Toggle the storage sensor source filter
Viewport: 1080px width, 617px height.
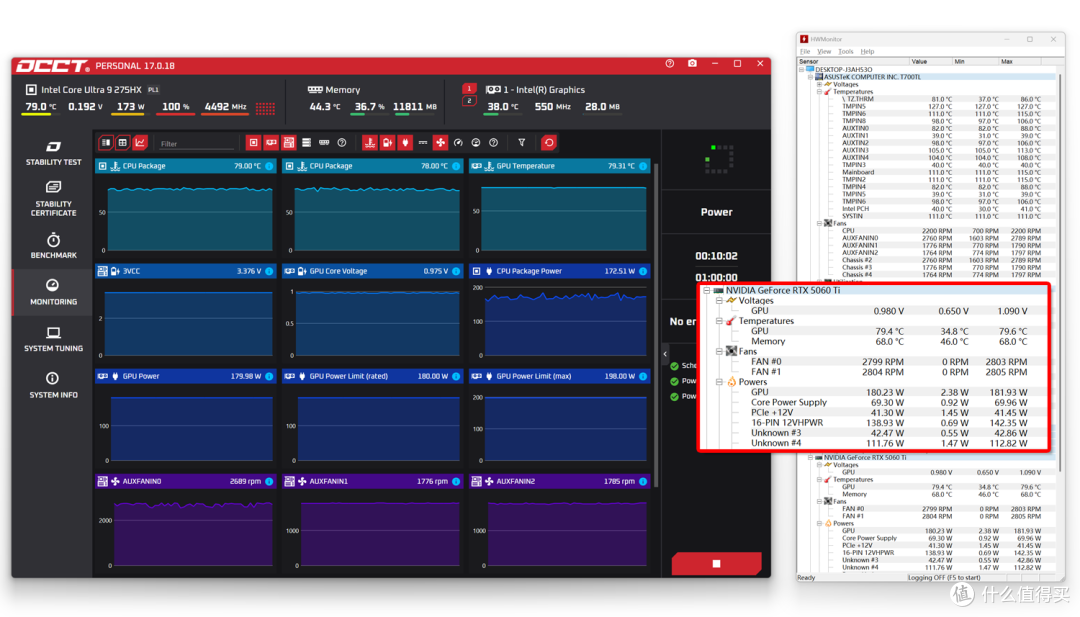click(x=307, y=143)
